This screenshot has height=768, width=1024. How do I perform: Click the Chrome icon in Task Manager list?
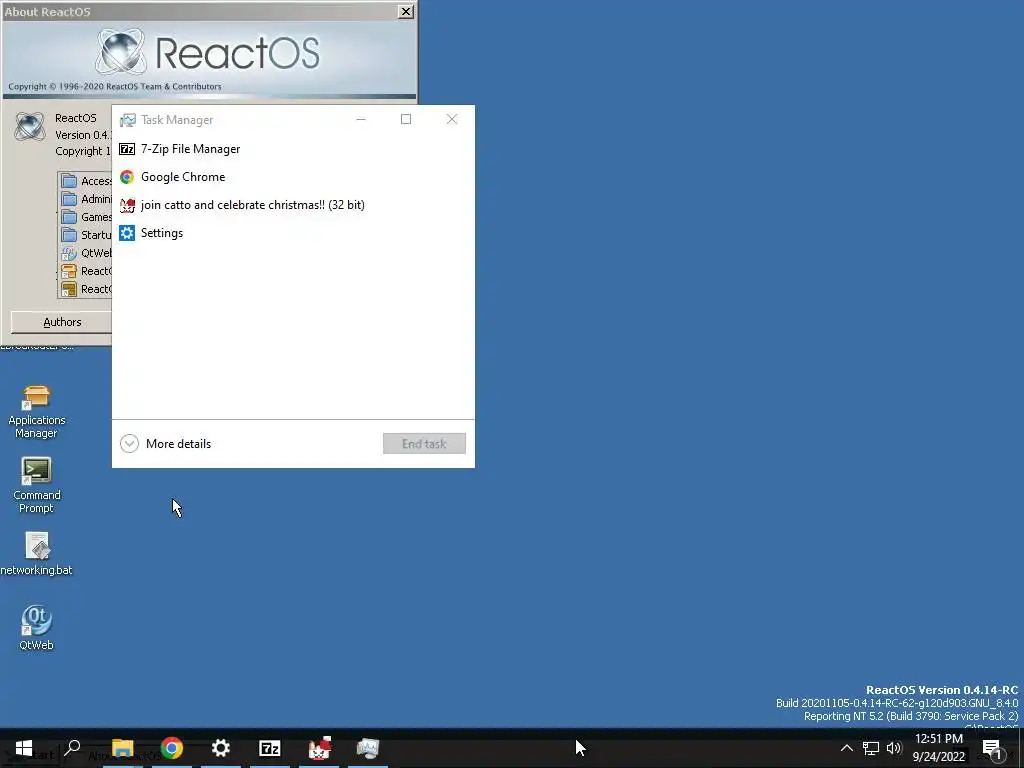127,177
